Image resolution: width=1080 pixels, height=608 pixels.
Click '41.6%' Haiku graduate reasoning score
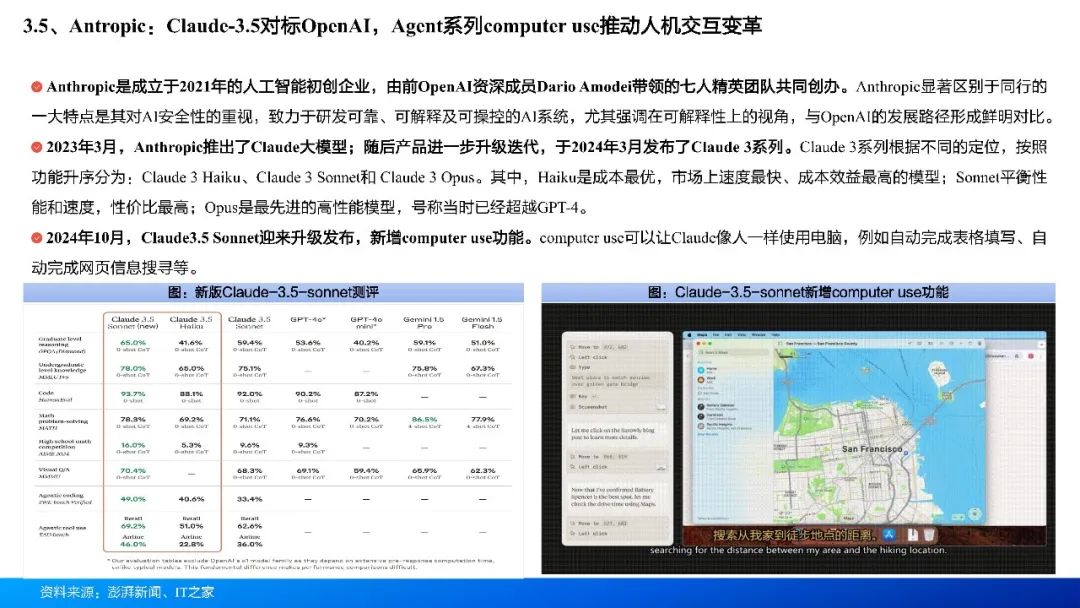(191, 342)
